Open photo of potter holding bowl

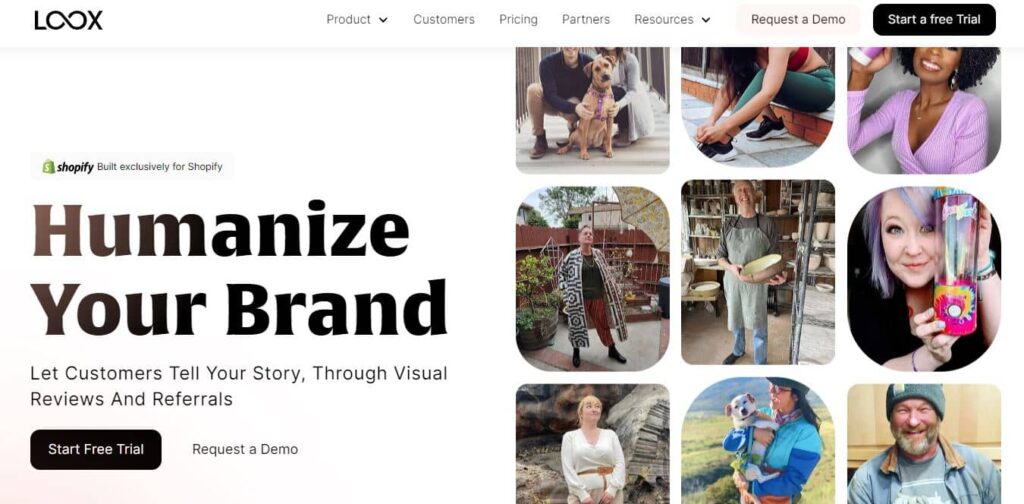pos(758,272)
